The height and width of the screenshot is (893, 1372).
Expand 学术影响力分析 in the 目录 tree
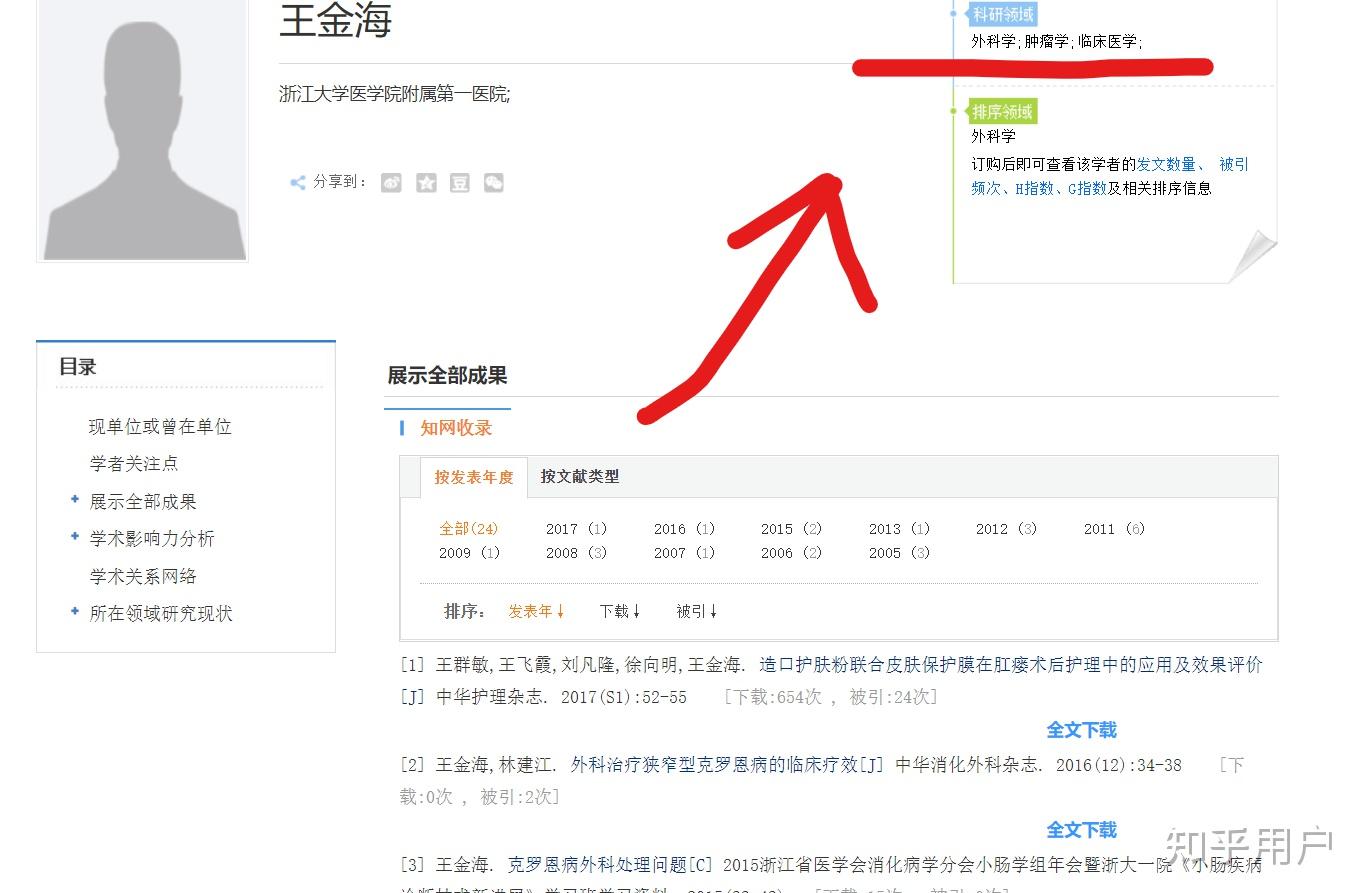[74, 537]
